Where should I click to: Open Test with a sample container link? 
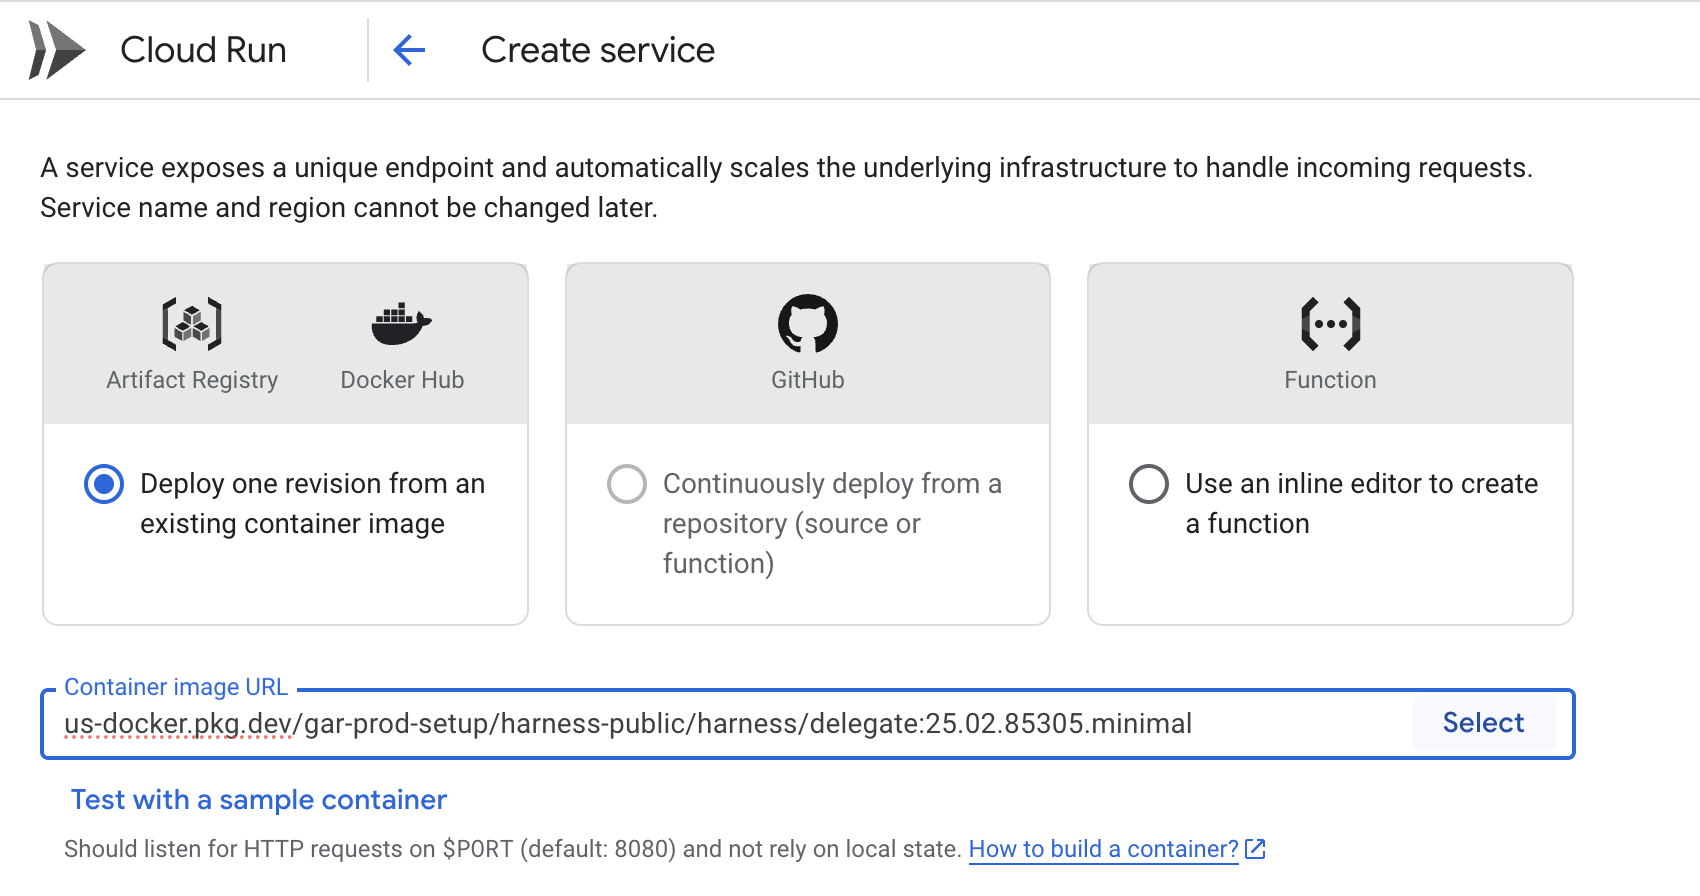tap(258, 800)
